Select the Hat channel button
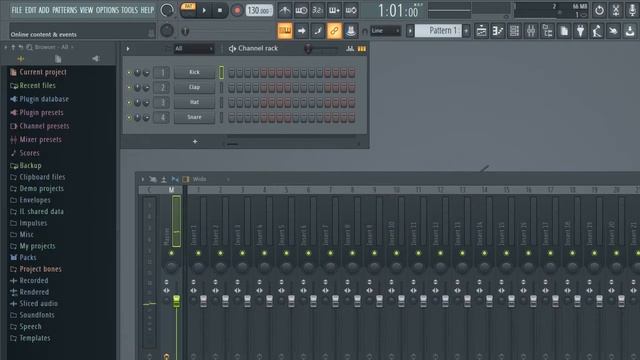Image resolution: width=640 pixels, height=360 pixels. tap(194, 102)
